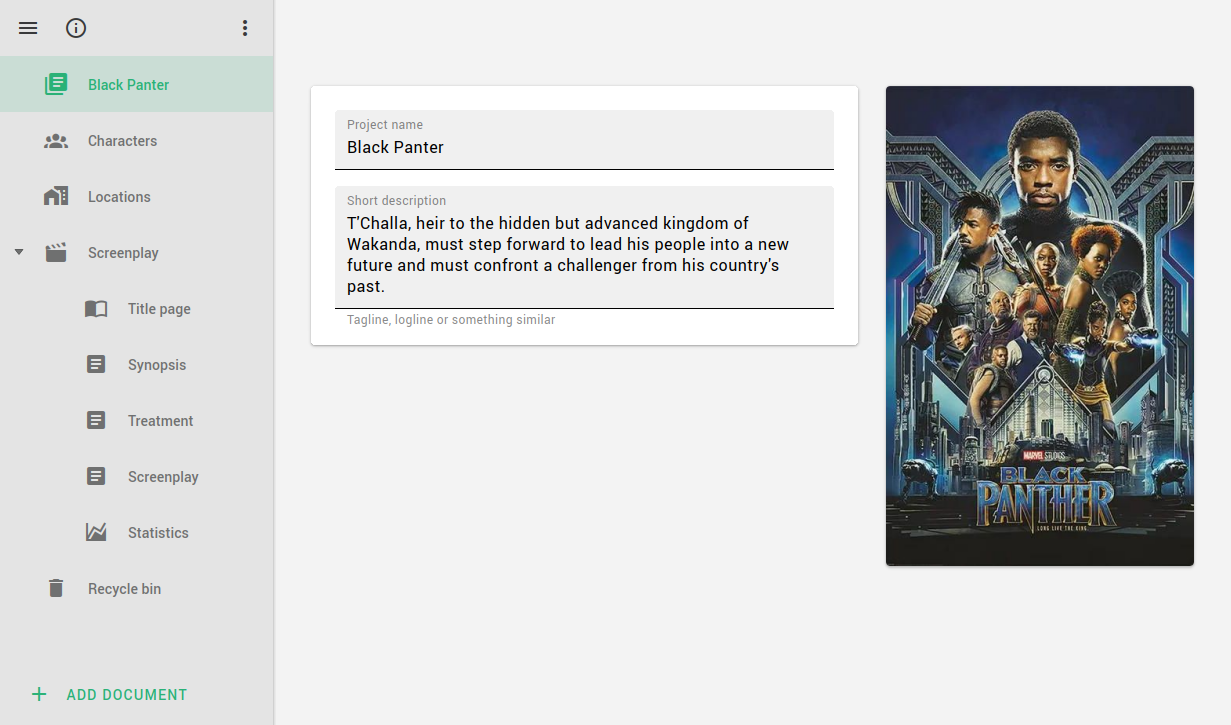Select the Black Panter project icon
This screenshot has width=1231, height=725.
click(x=56, y=85)
